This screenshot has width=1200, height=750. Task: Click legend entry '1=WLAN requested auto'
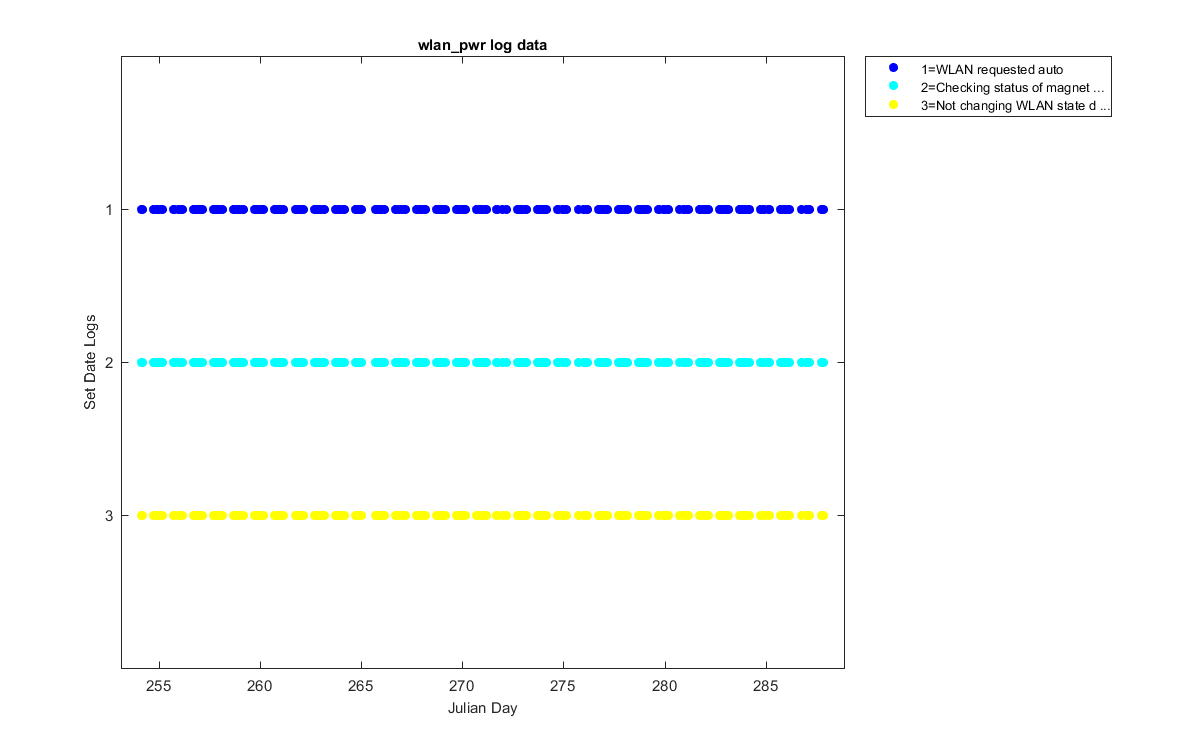[x=991, y=69]
